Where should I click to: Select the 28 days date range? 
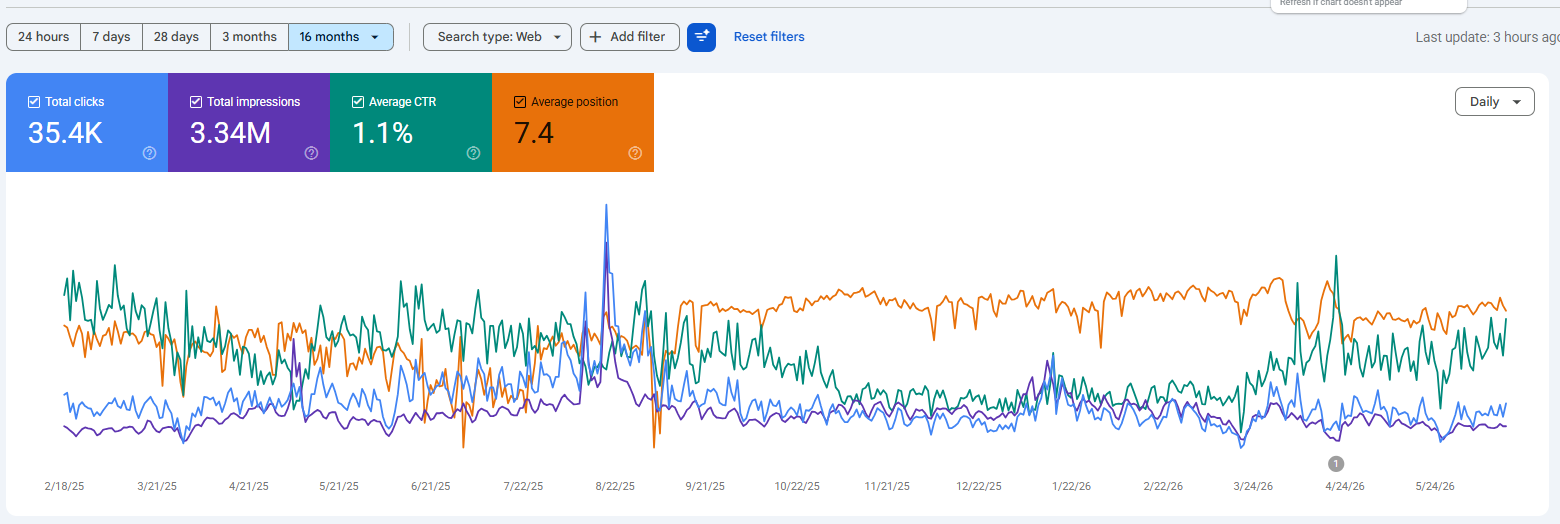(x=176, y=37)
